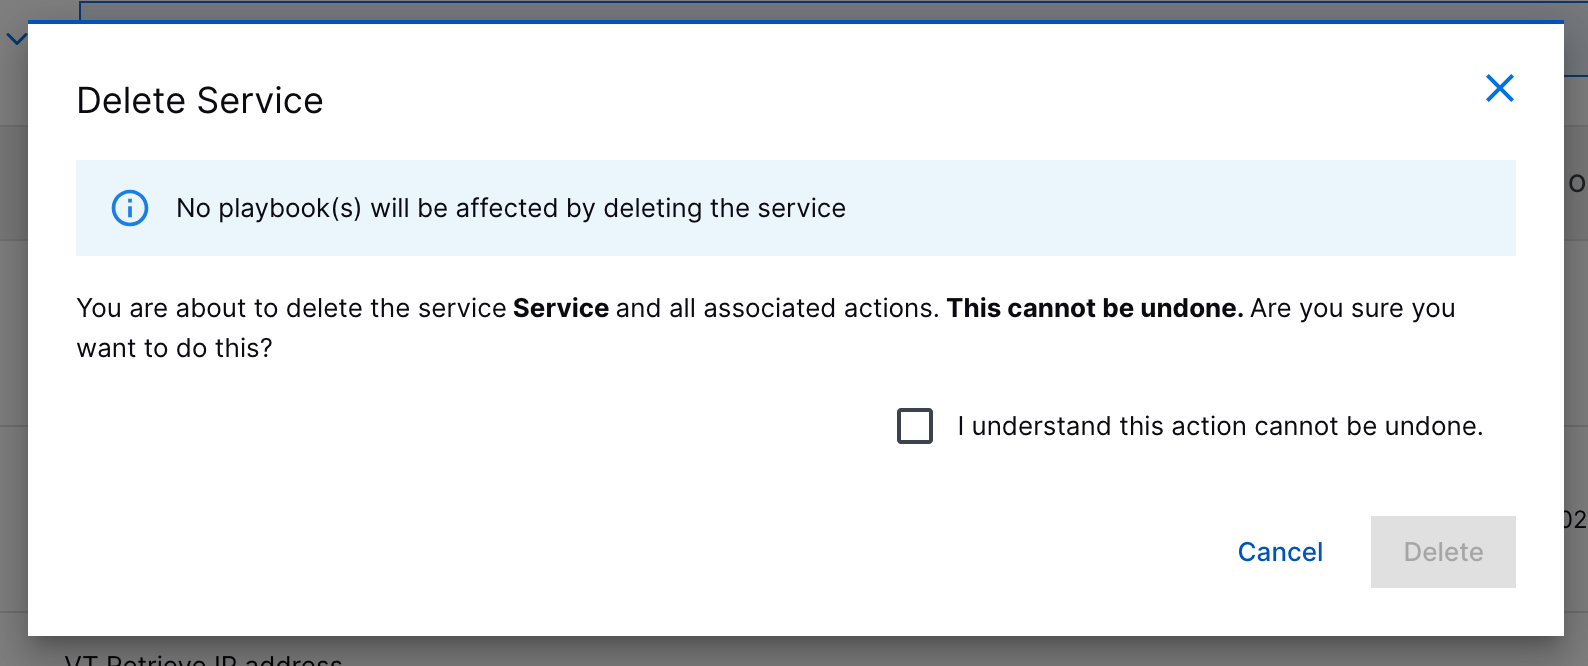The width and height of the screenshot is (1588, 666).
Task: Click the info badge beside 'No playbook(s) will be affected'
Action: (129, 208)
